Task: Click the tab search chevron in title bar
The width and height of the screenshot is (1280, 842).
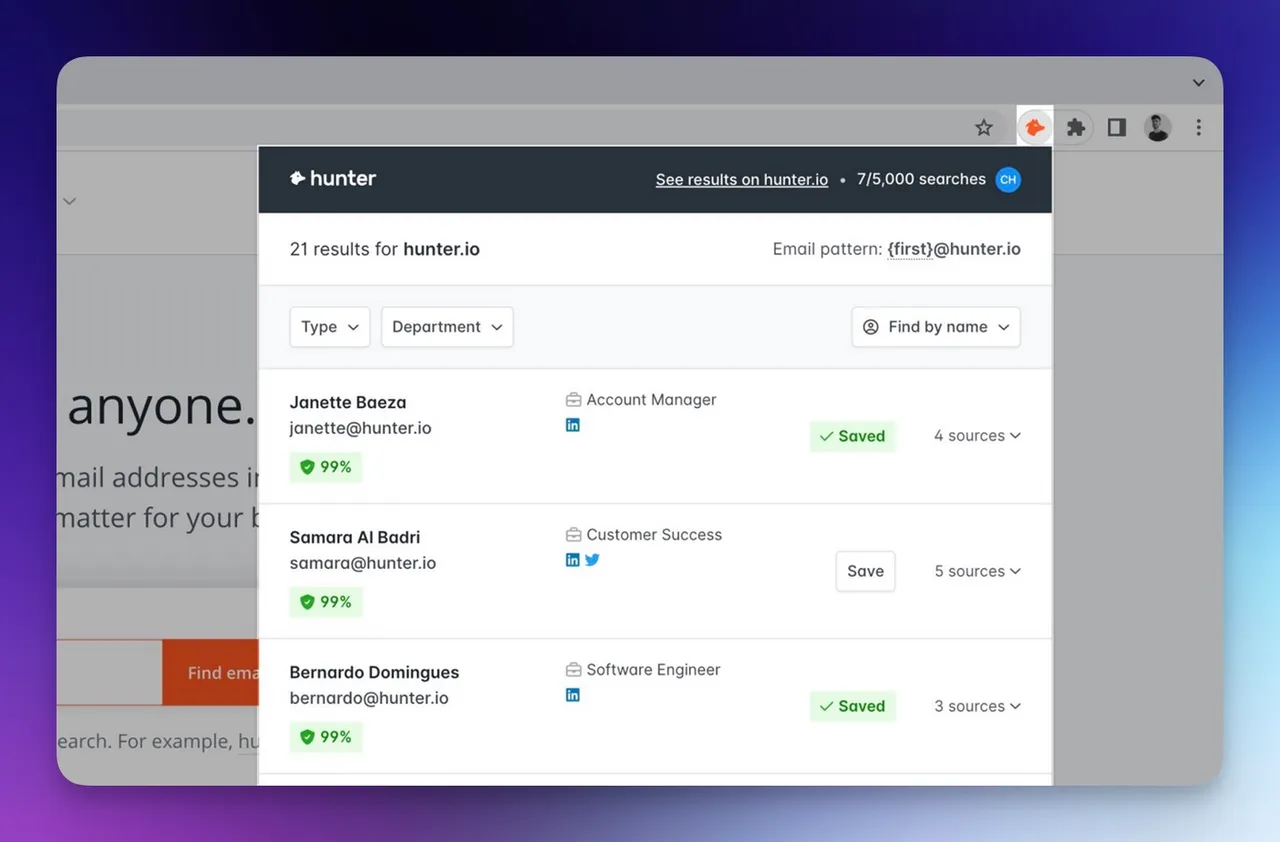Action: coord(1198,82)
